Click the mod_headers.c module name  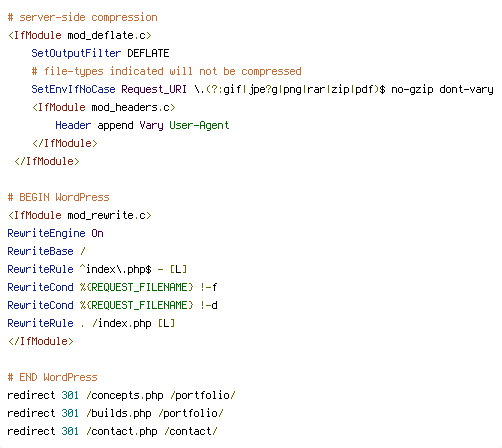pyautogui.click(x=130, y=107)
